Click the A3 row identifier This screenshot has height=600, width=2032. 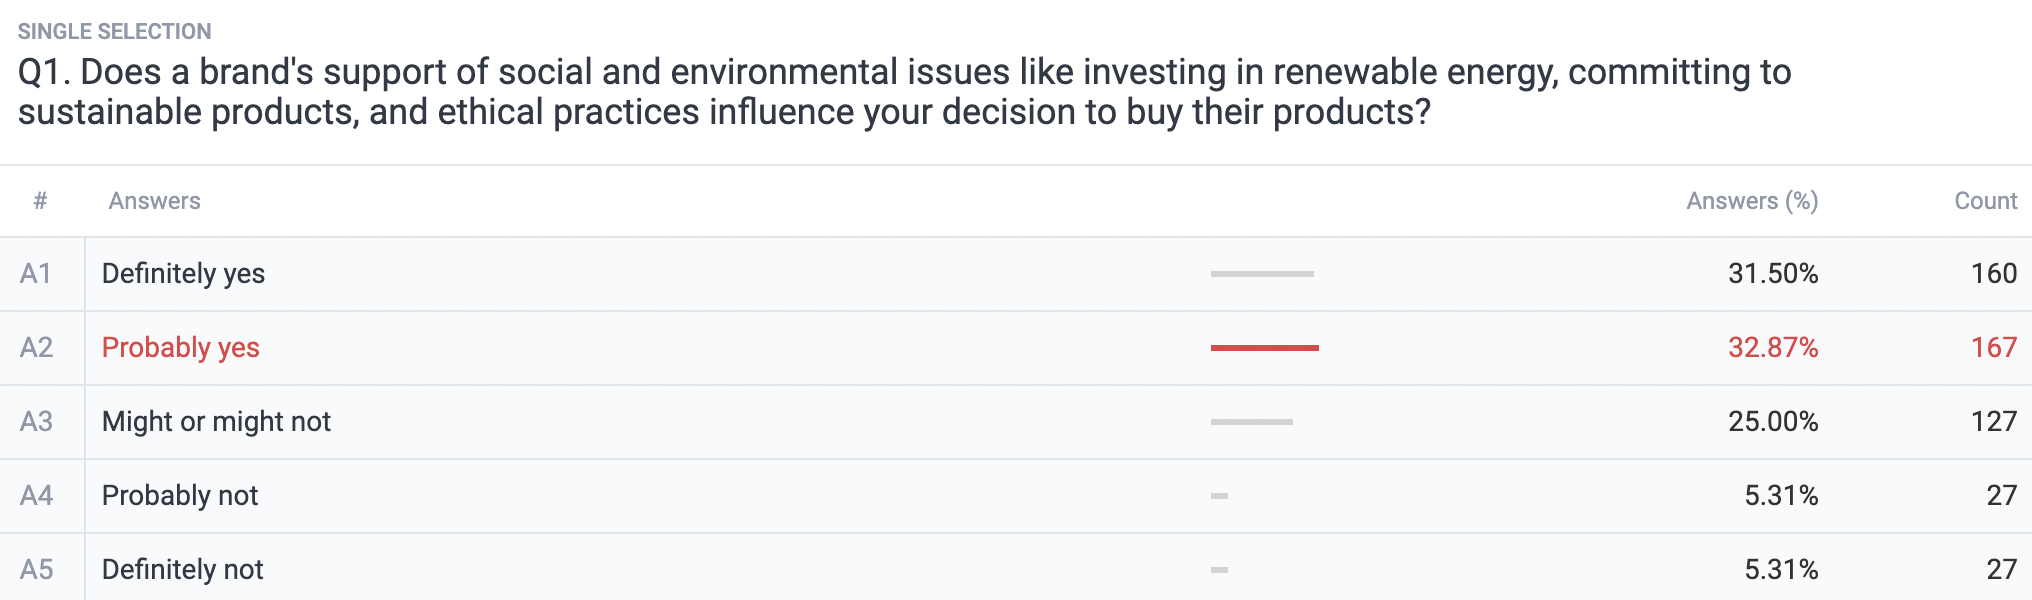[37, 422]
